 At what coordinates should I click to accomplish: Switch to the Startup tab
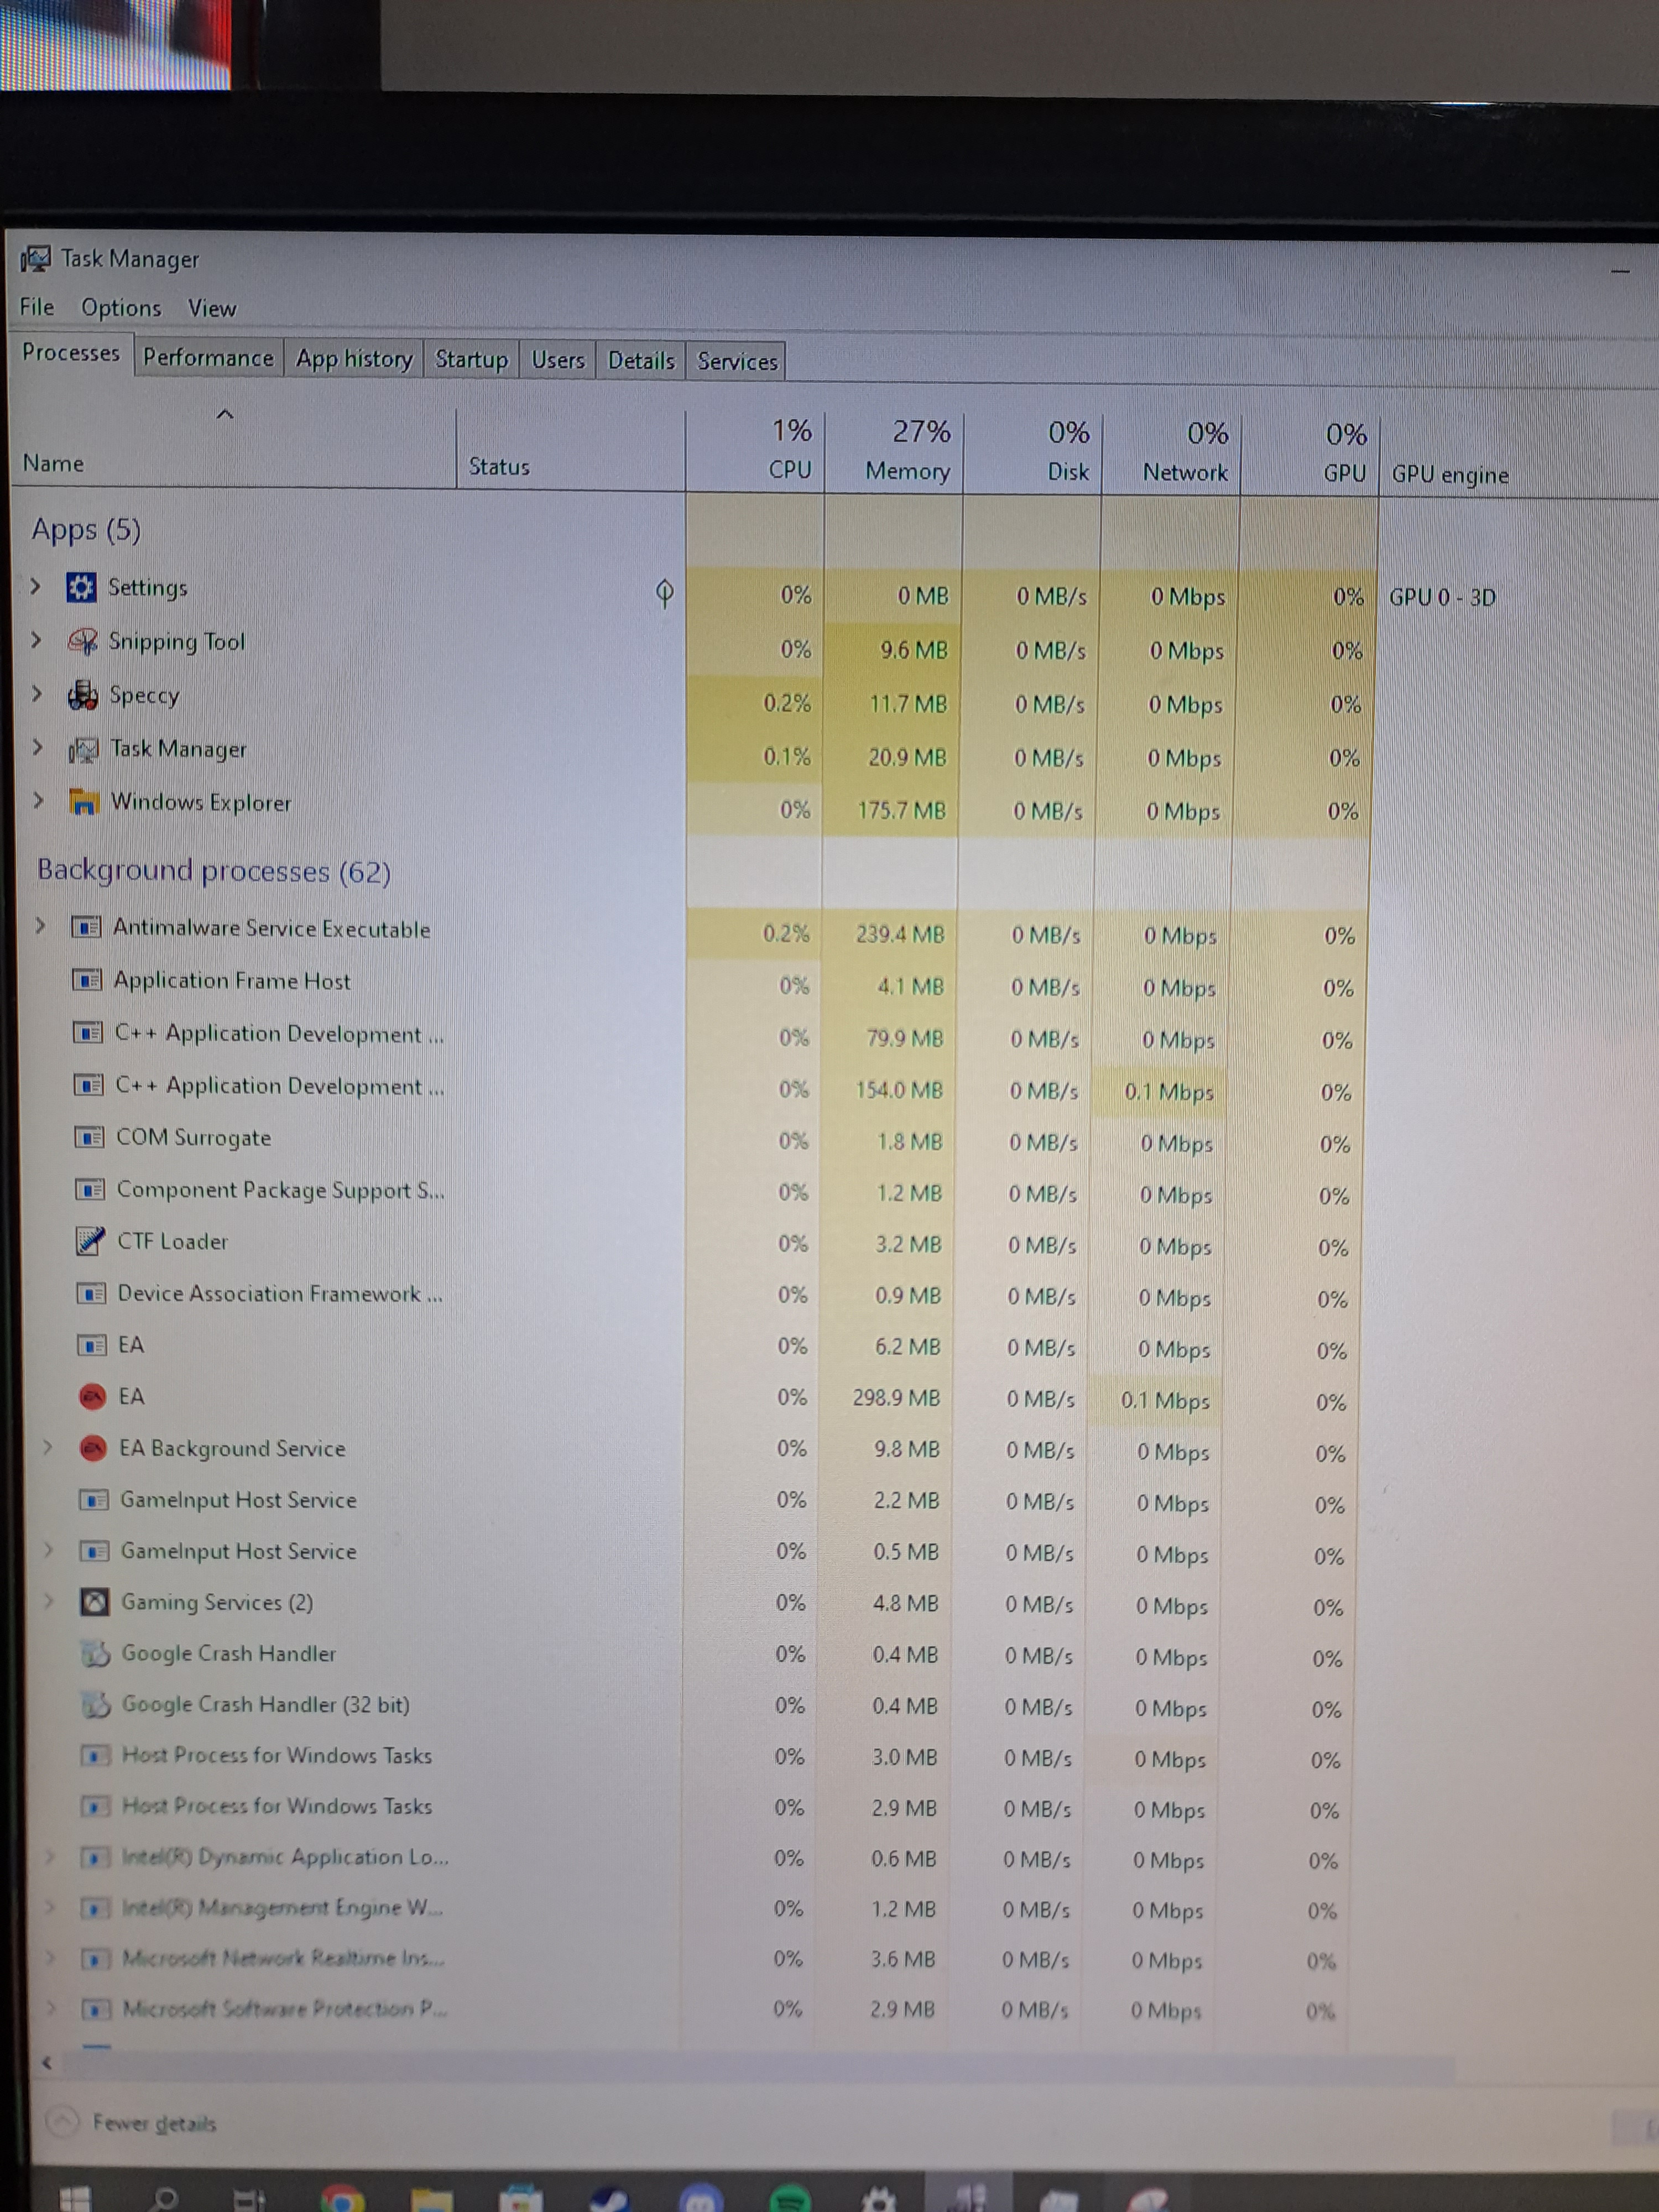(471, 360)
